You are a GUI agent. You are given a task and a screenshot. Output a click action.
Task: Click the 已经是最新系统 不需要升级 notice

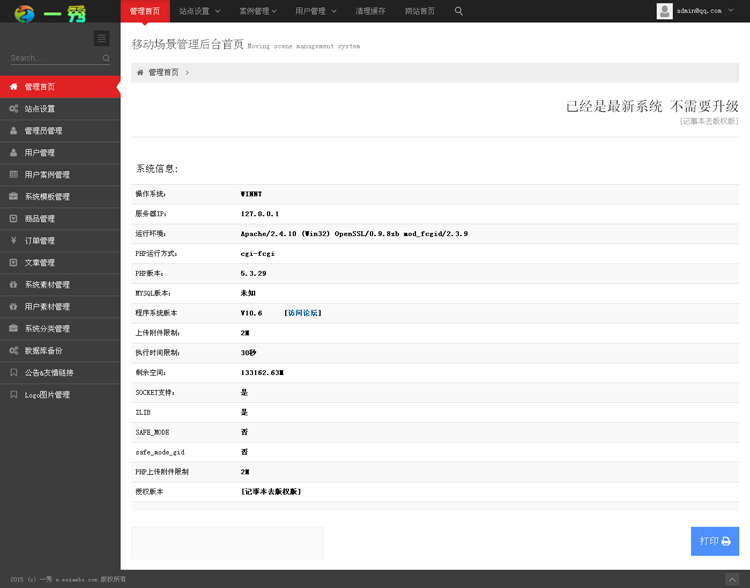[x=652, y=106]
